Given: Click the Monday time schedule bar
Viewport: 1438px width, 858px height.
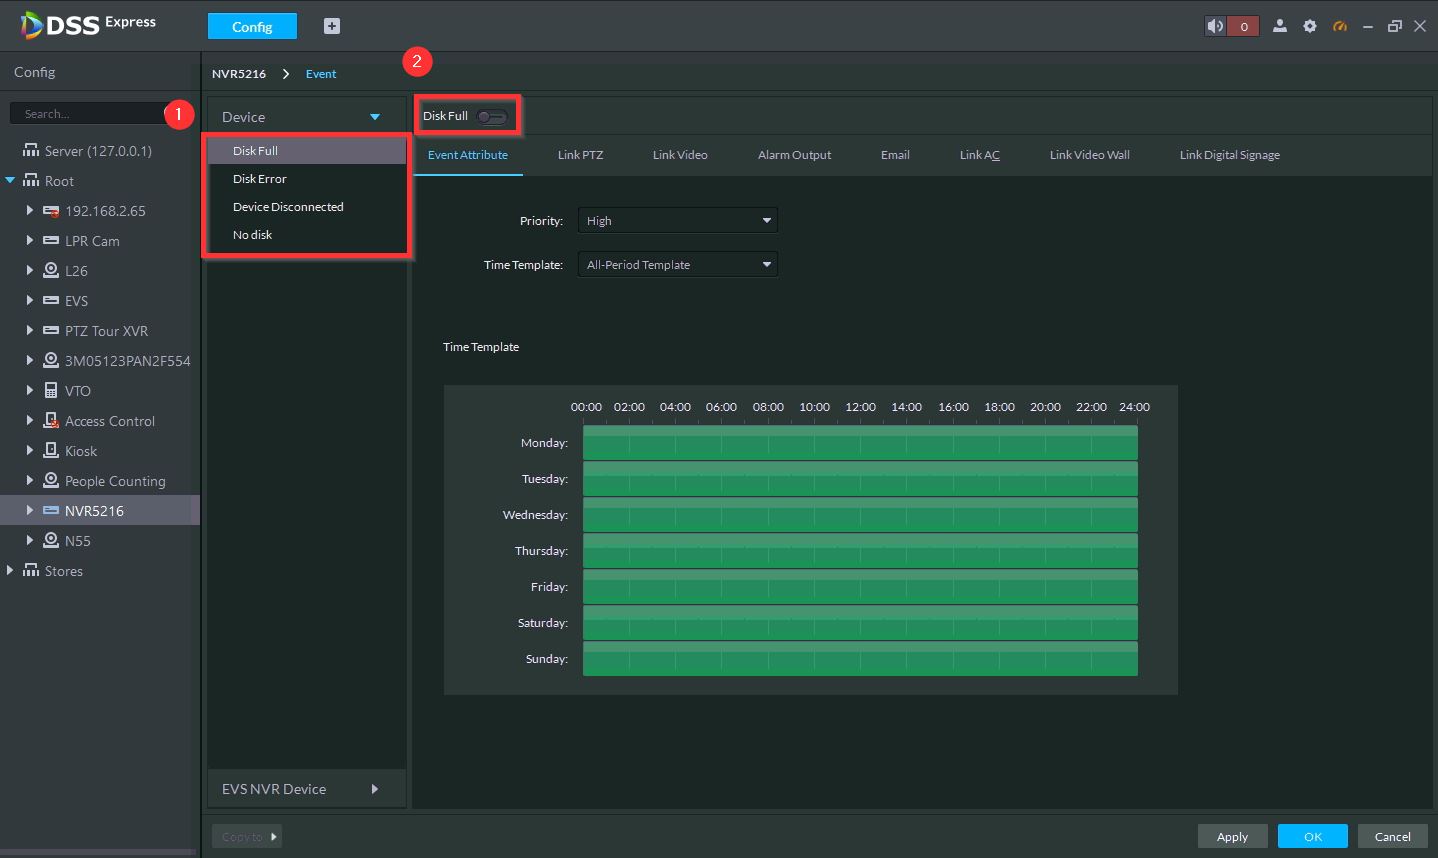Looking at the screenshot, I should coord(860,443).
